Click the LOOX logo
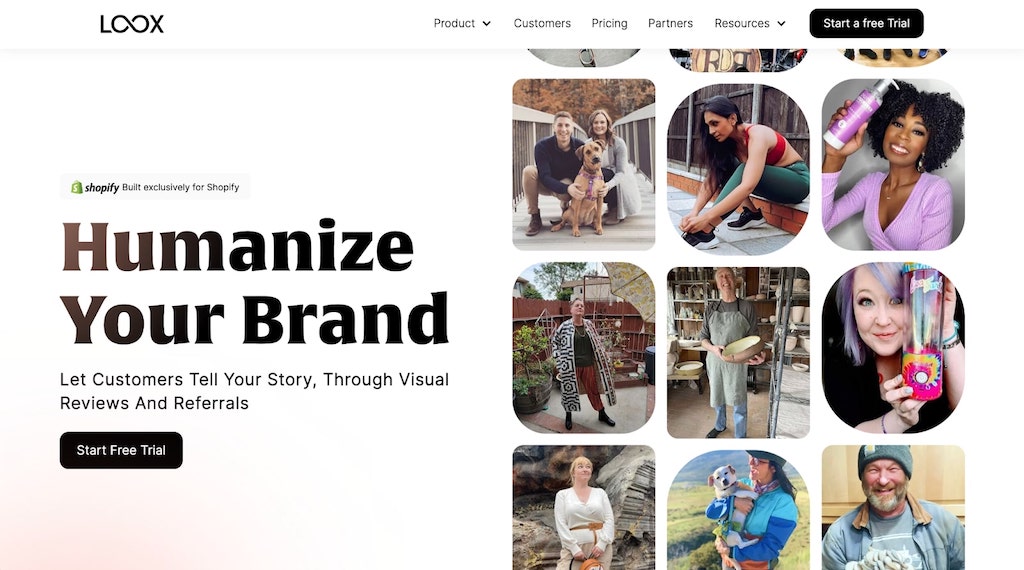This screenshot has height=570, width=1024. [x=132, y=24]
